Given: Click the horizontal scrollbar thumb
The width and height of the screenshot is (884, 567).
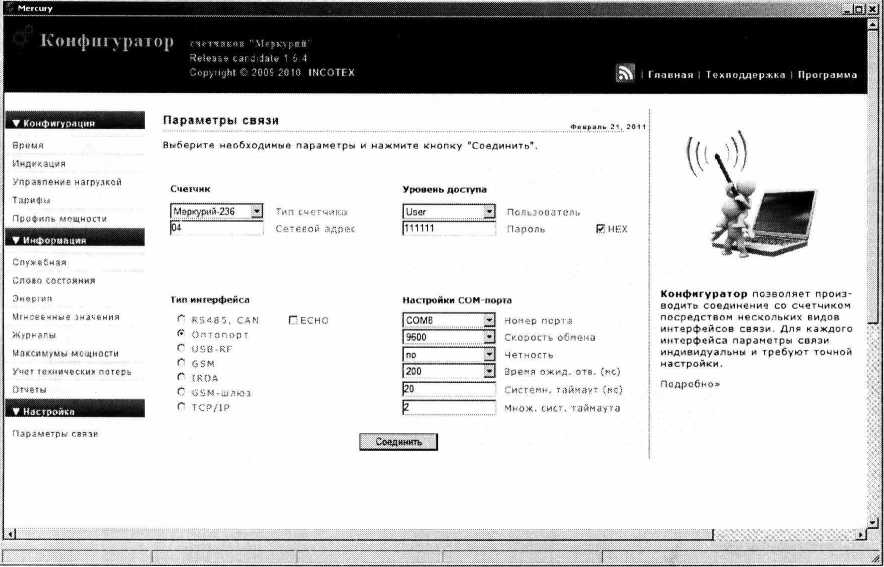Looking at the screenshot, I should [364, 533].
